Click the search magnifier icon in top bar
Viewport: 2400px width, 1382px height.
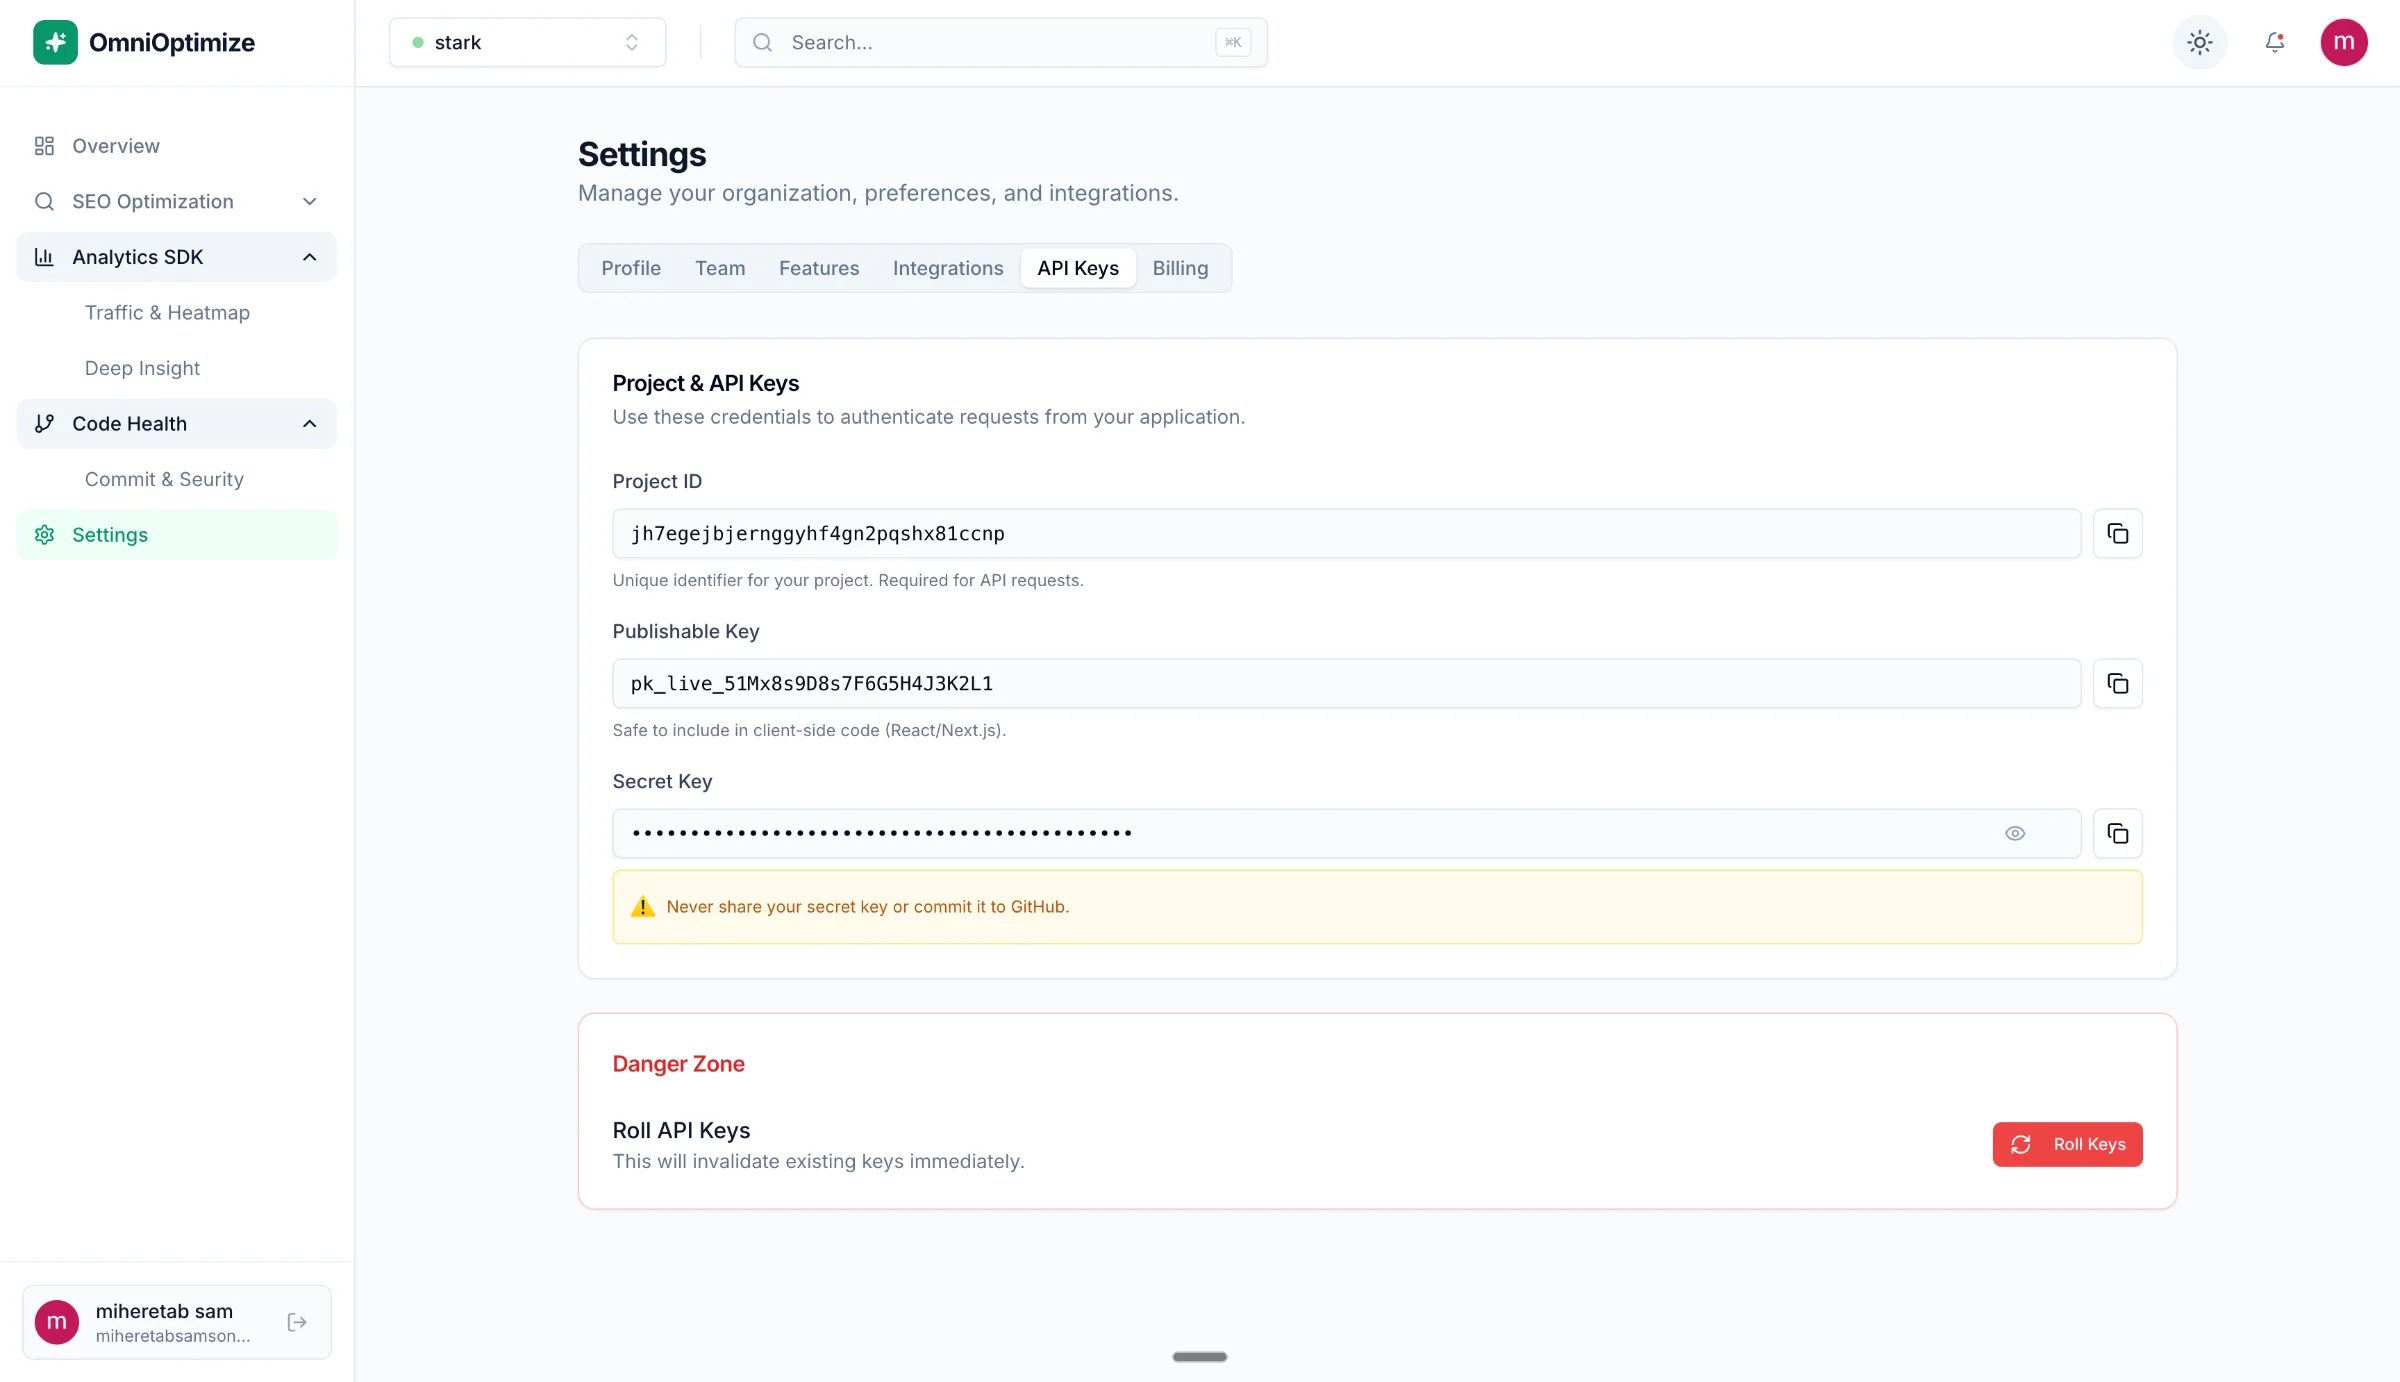pos(762,42)
